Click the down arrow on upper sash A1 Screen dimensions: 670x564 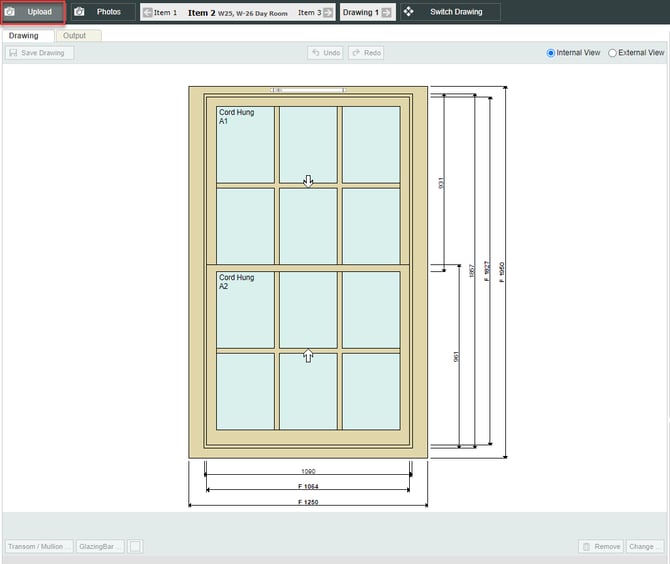308,181
